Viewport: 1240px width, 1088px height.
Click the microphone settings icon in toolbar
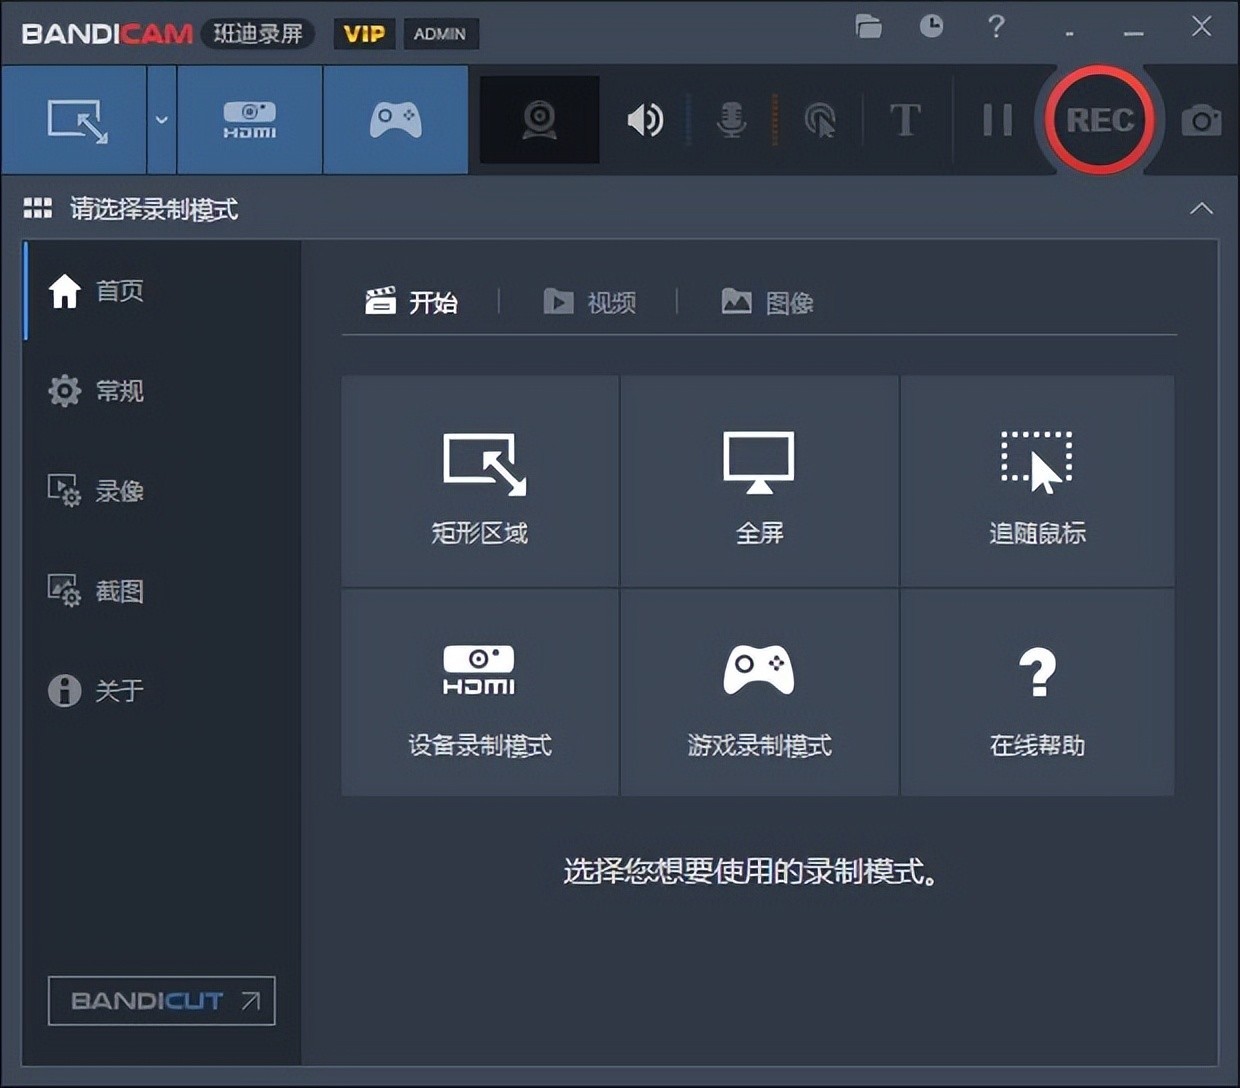(731, 120)
